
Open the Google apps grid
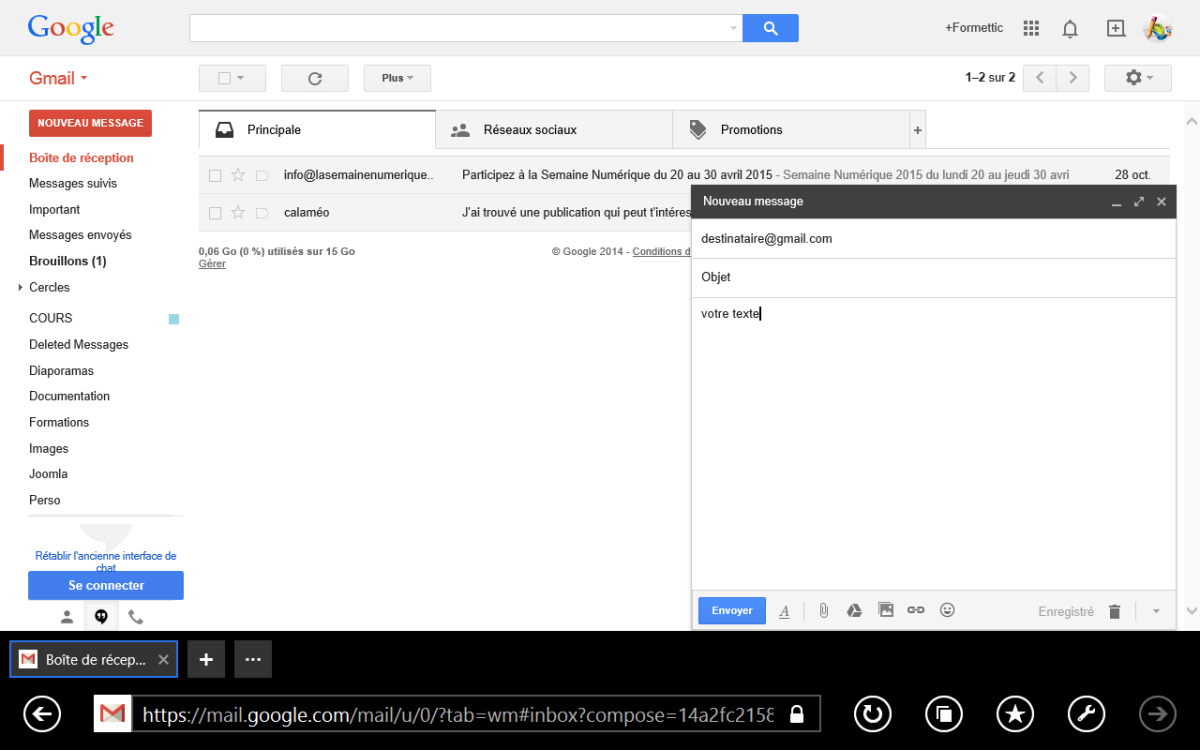(x=1031, y=28)
